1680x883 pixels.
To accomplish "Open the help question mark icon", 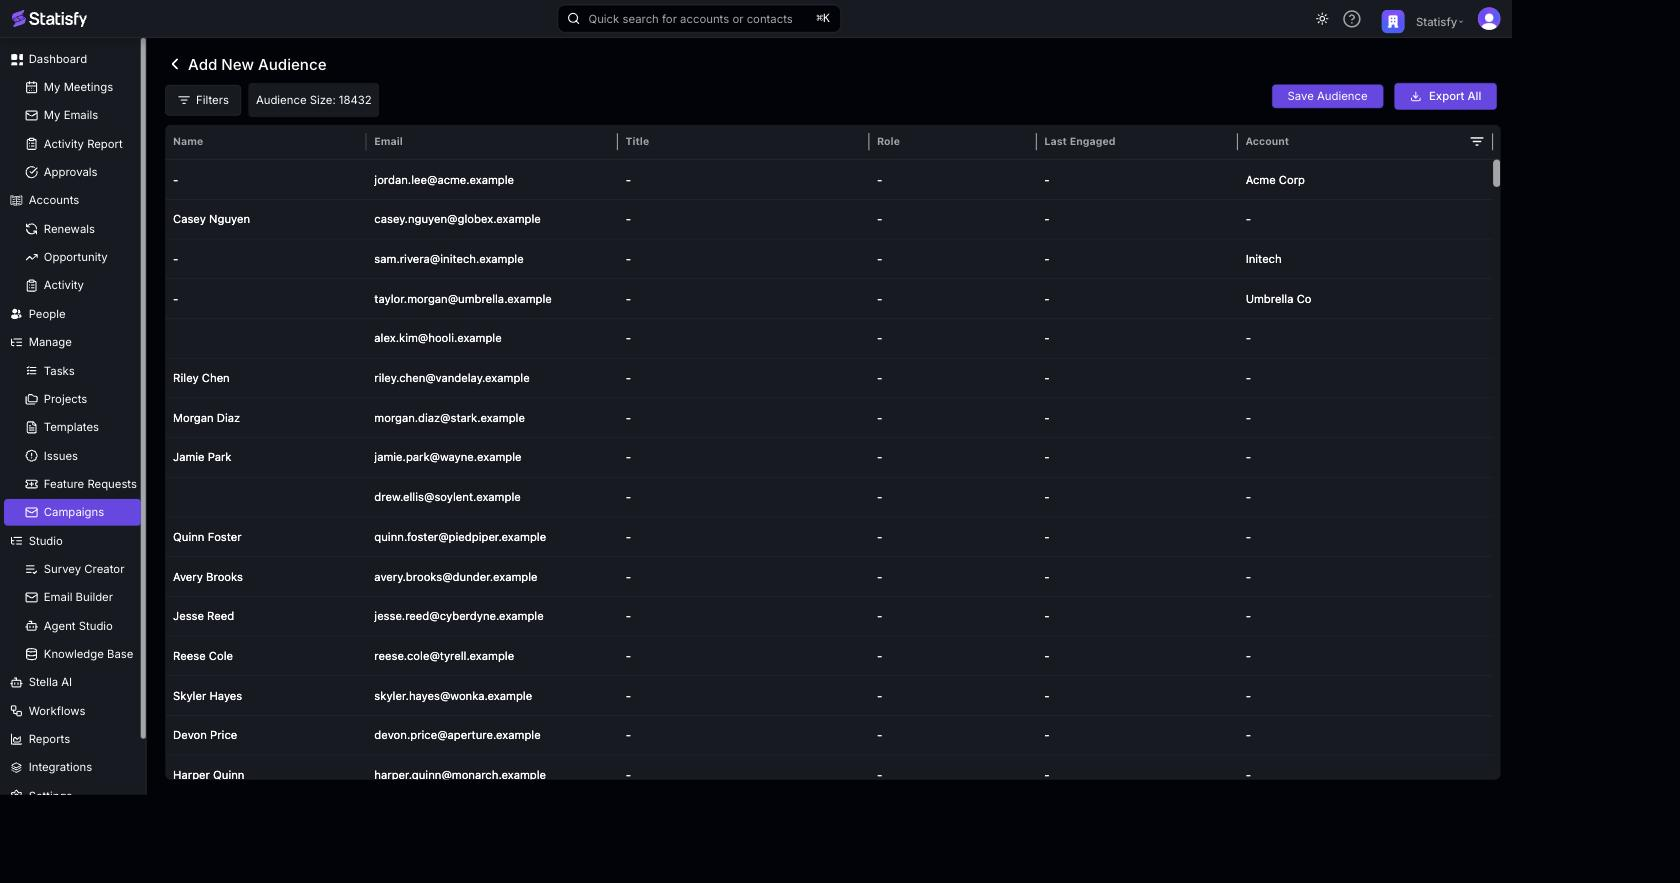I will pyautogui.click(x=1352, y=19).
